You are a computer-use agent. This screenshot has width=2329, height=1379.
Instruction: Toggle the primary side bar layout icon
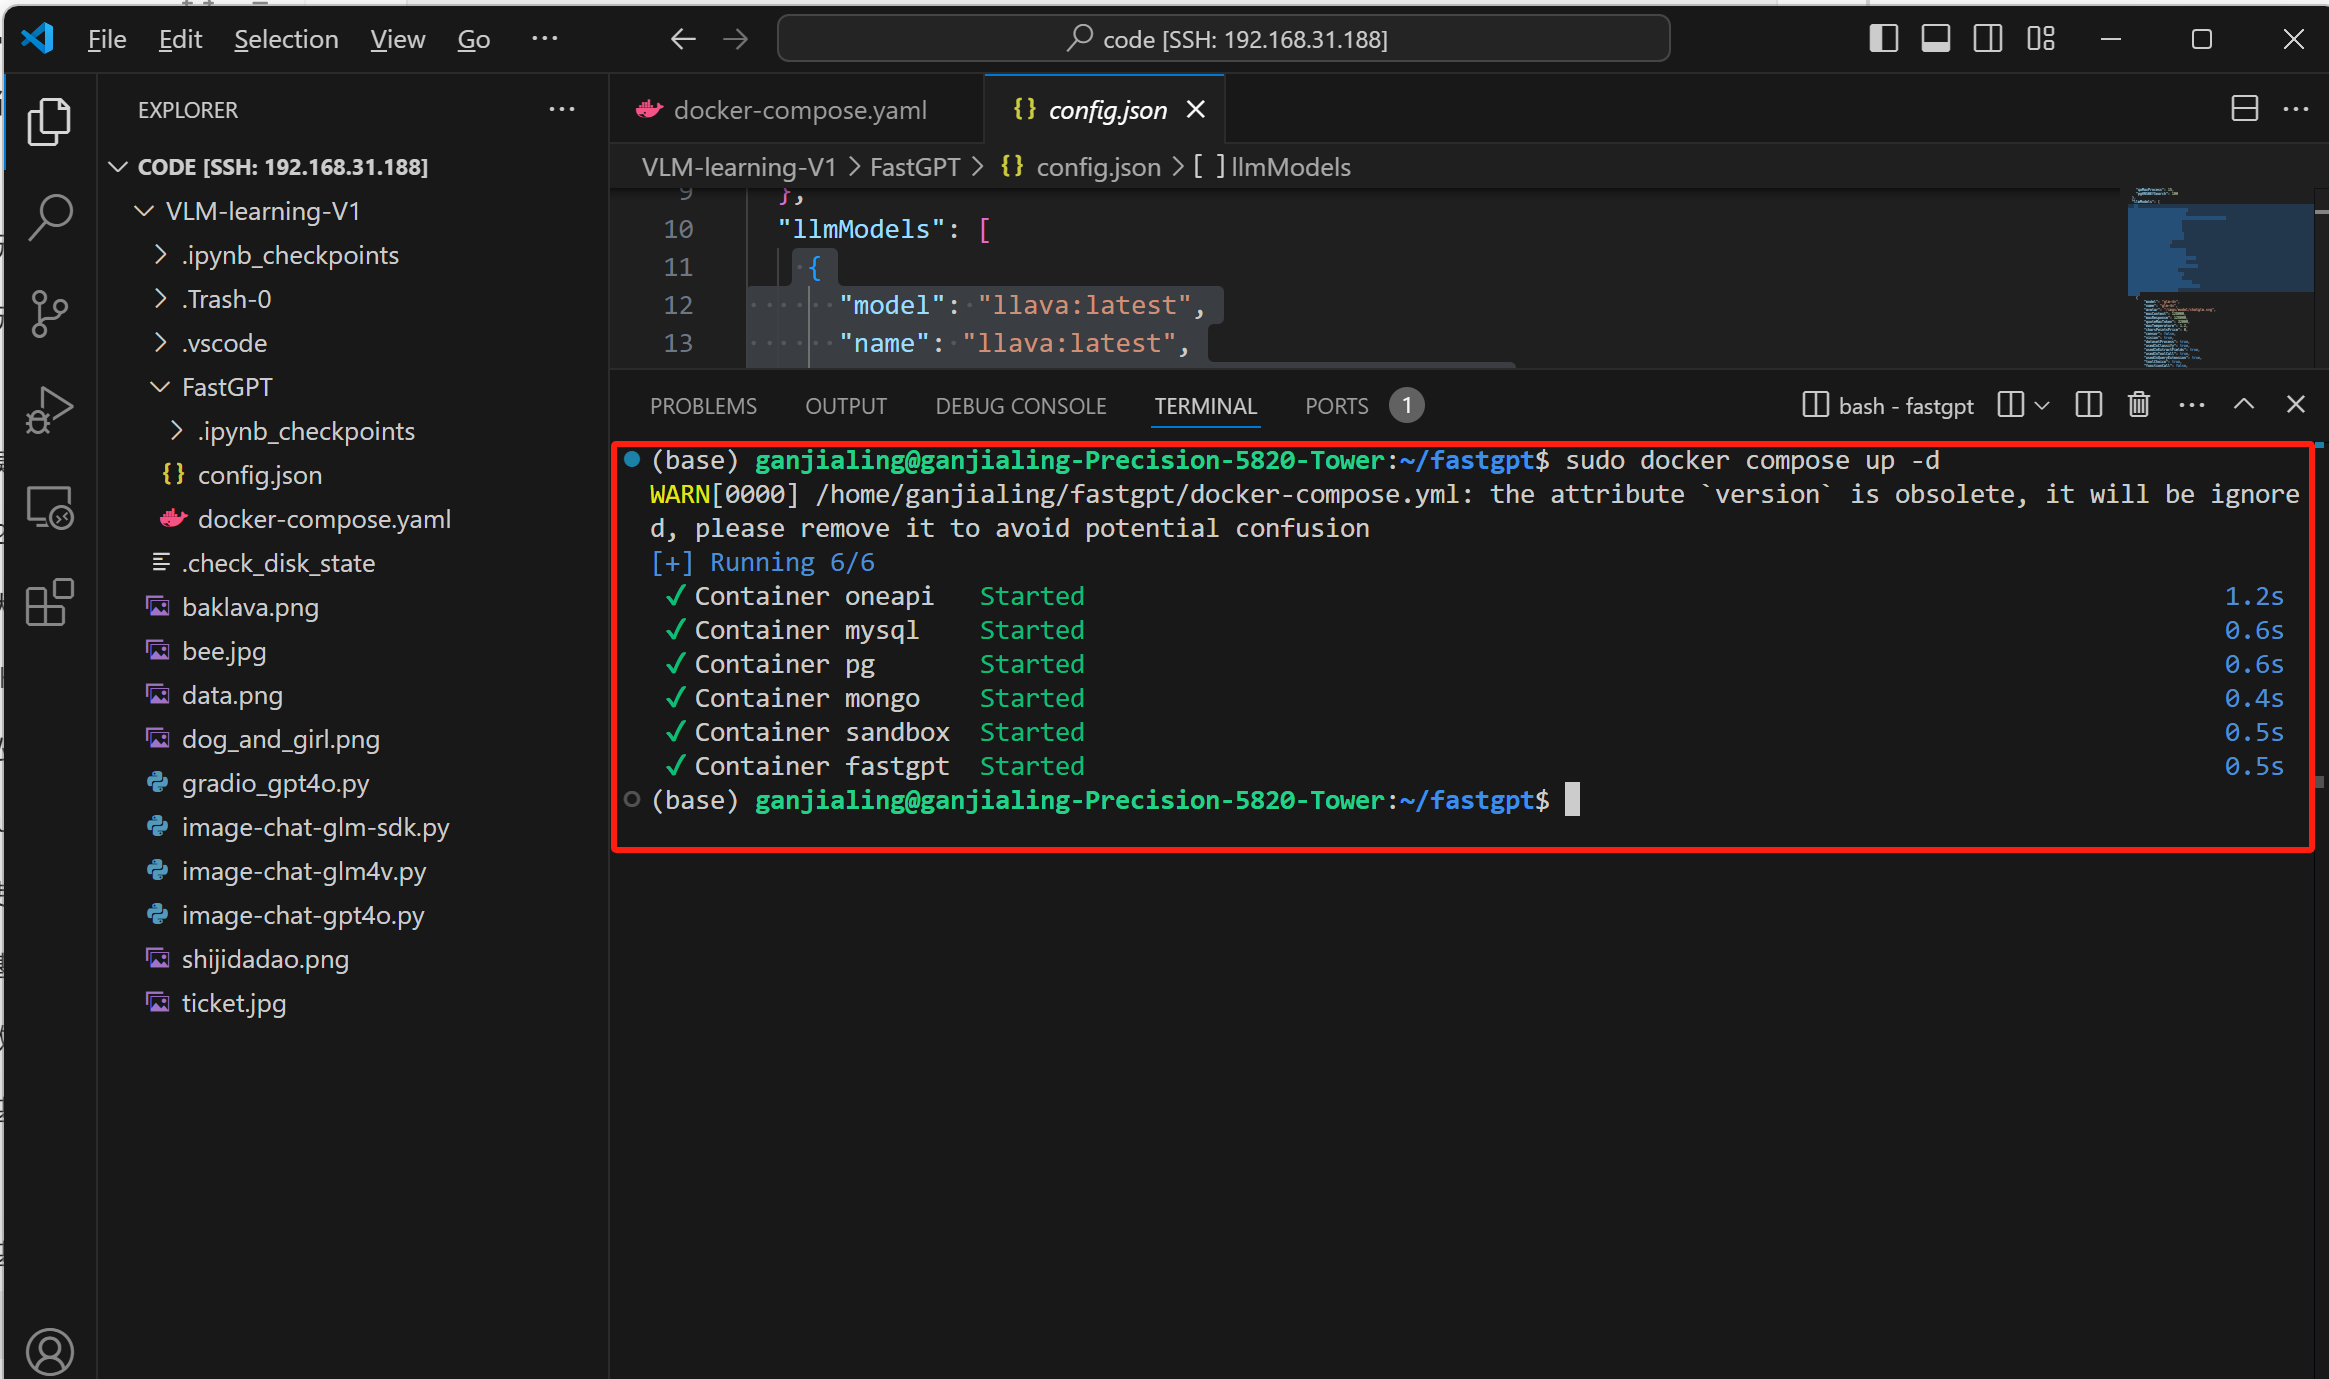(x=1883, y=39)
